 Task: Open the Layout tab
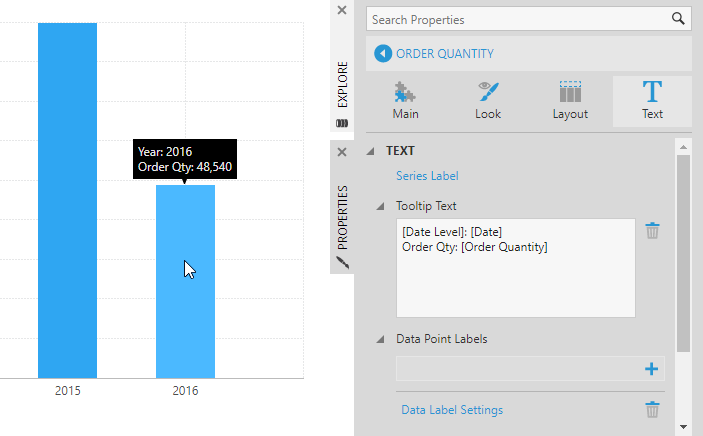[570, 101]
